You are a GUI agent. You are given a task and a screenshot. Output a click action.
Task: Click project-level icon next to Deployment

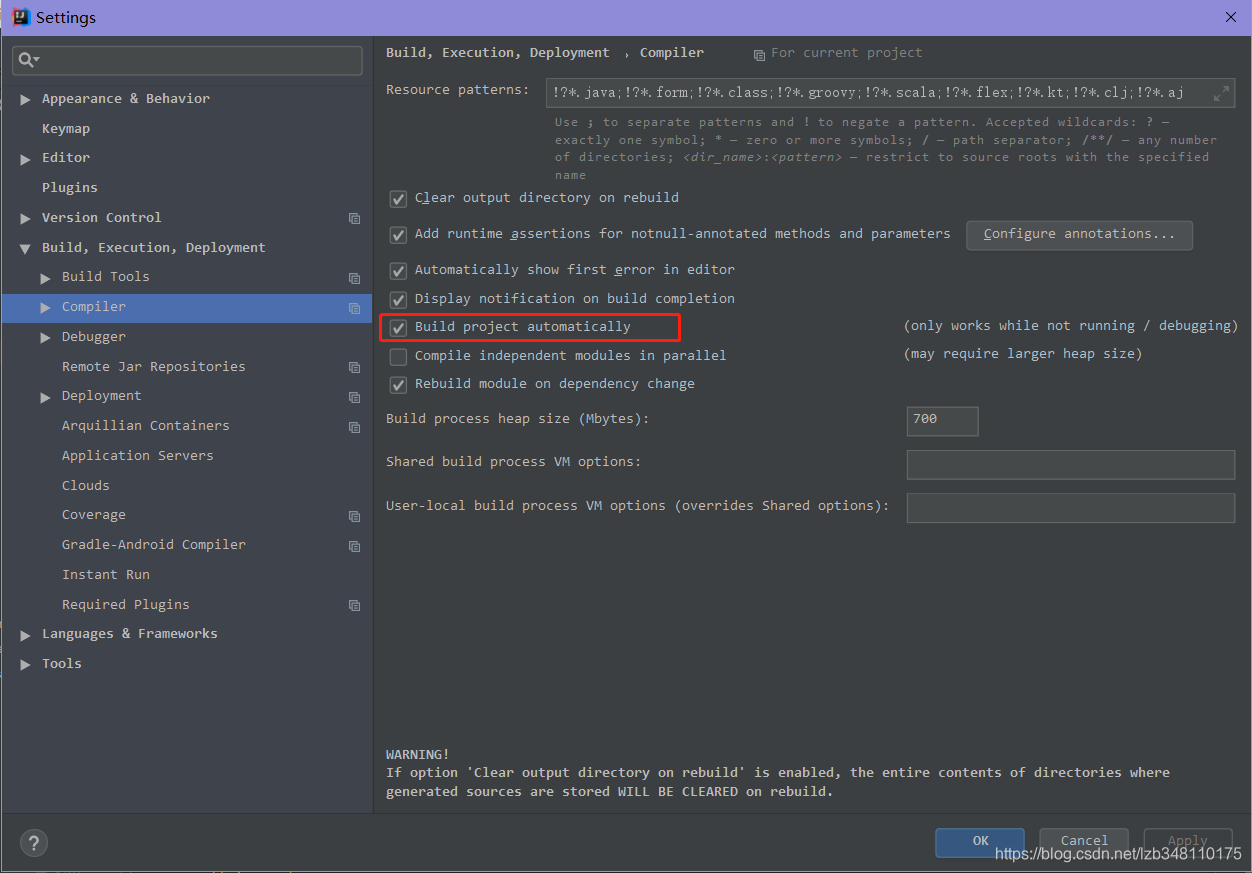pyautogui.click(x=354, y=397)
